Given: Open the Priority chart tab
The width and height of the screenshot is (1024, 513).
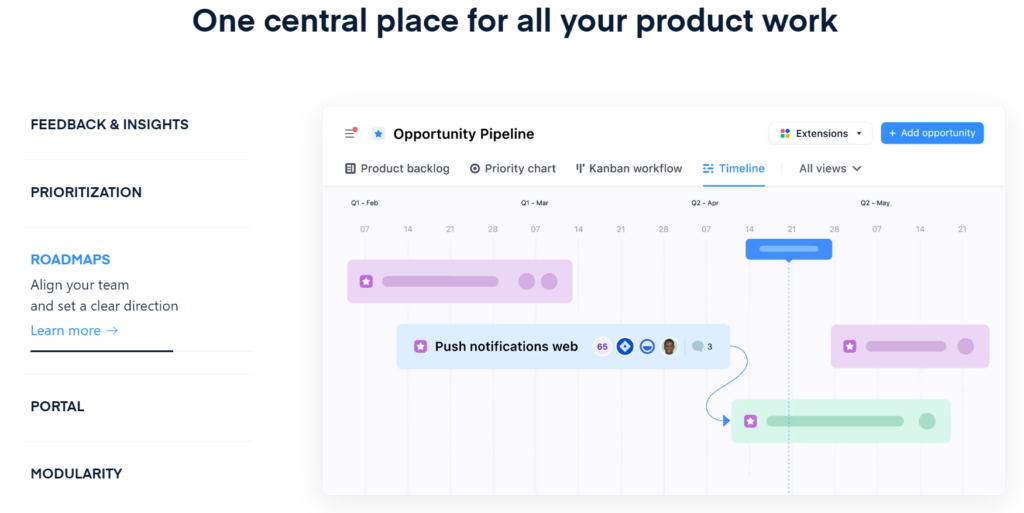Looking at the screenshot, I should 512,169.
